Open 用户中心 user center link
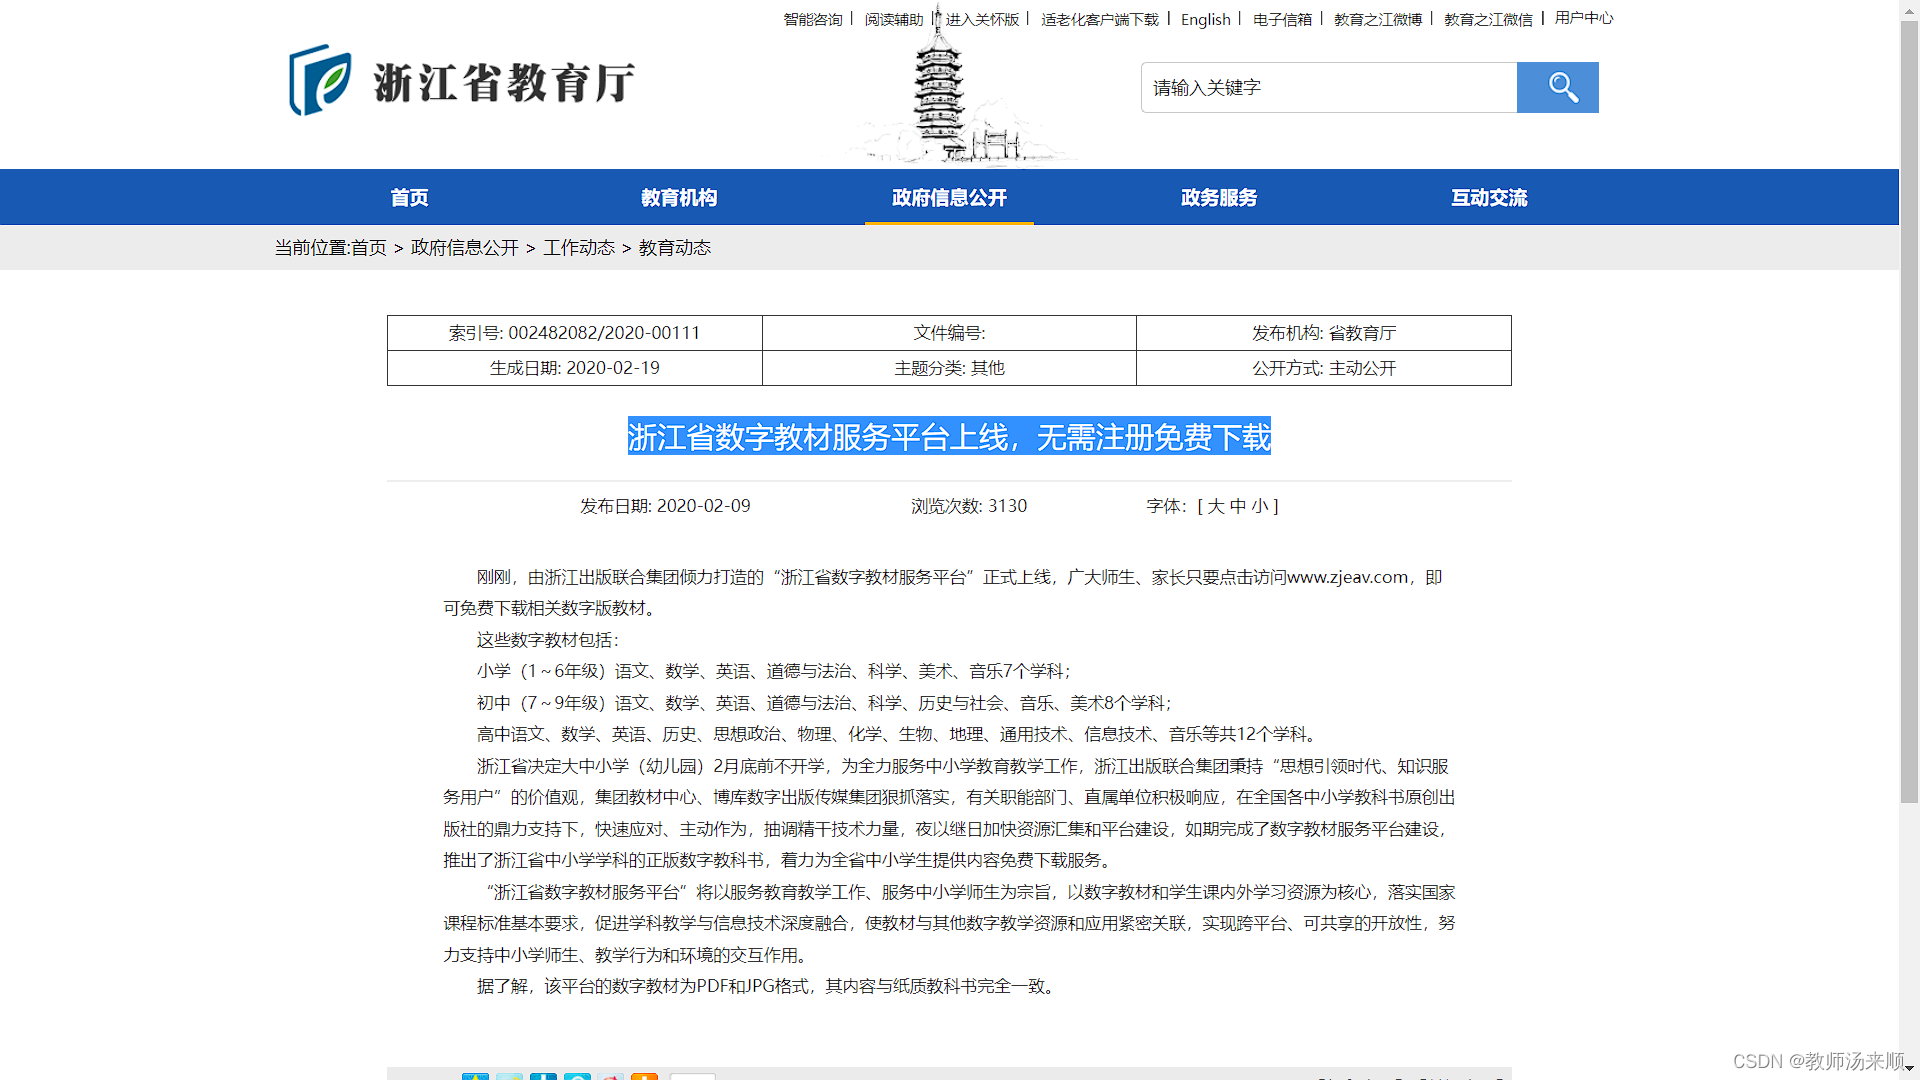This screenshot has width=1920, height=1080. [1583, 18]
